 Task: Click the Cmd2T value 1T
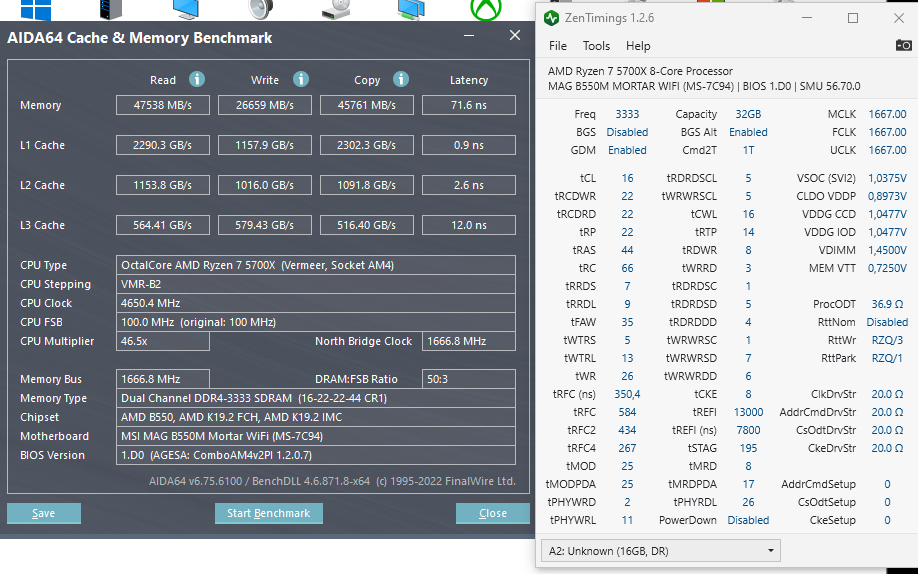pyautogui.click(x=748, y=151)
